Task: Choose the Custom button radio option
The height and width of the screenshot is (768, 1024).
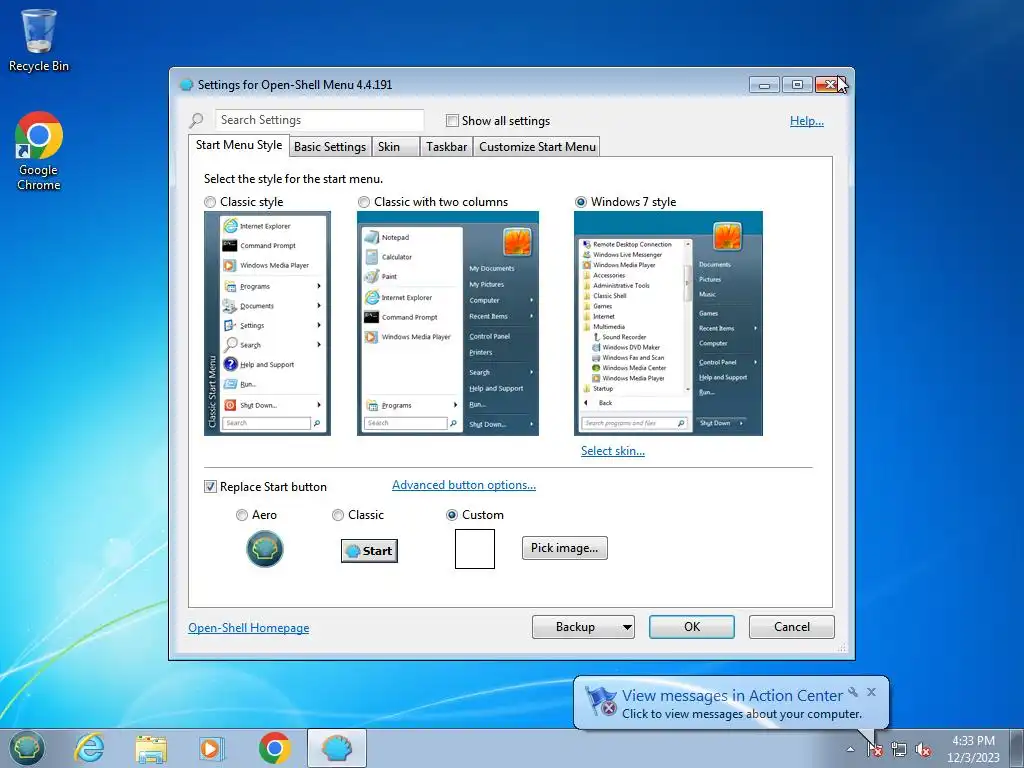Action: click(x=451, y=515)
